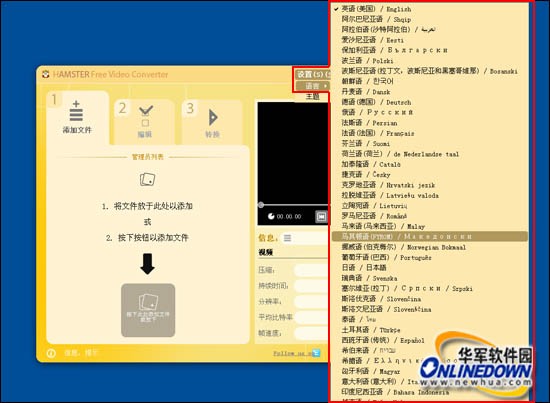Click the 持续时间 value field

[x=311, y=286]
